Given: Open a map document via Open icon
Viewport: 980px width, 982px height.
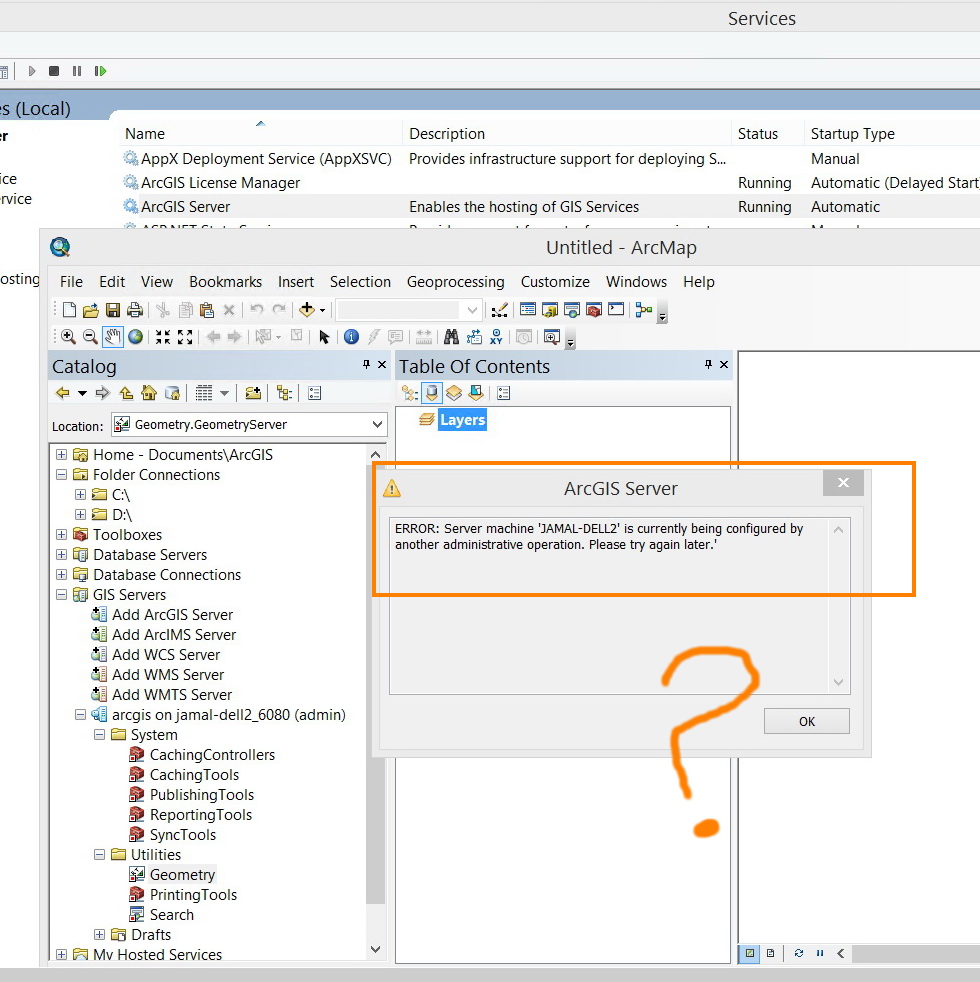Looking at the screenshot, I should tap(91, 310).
